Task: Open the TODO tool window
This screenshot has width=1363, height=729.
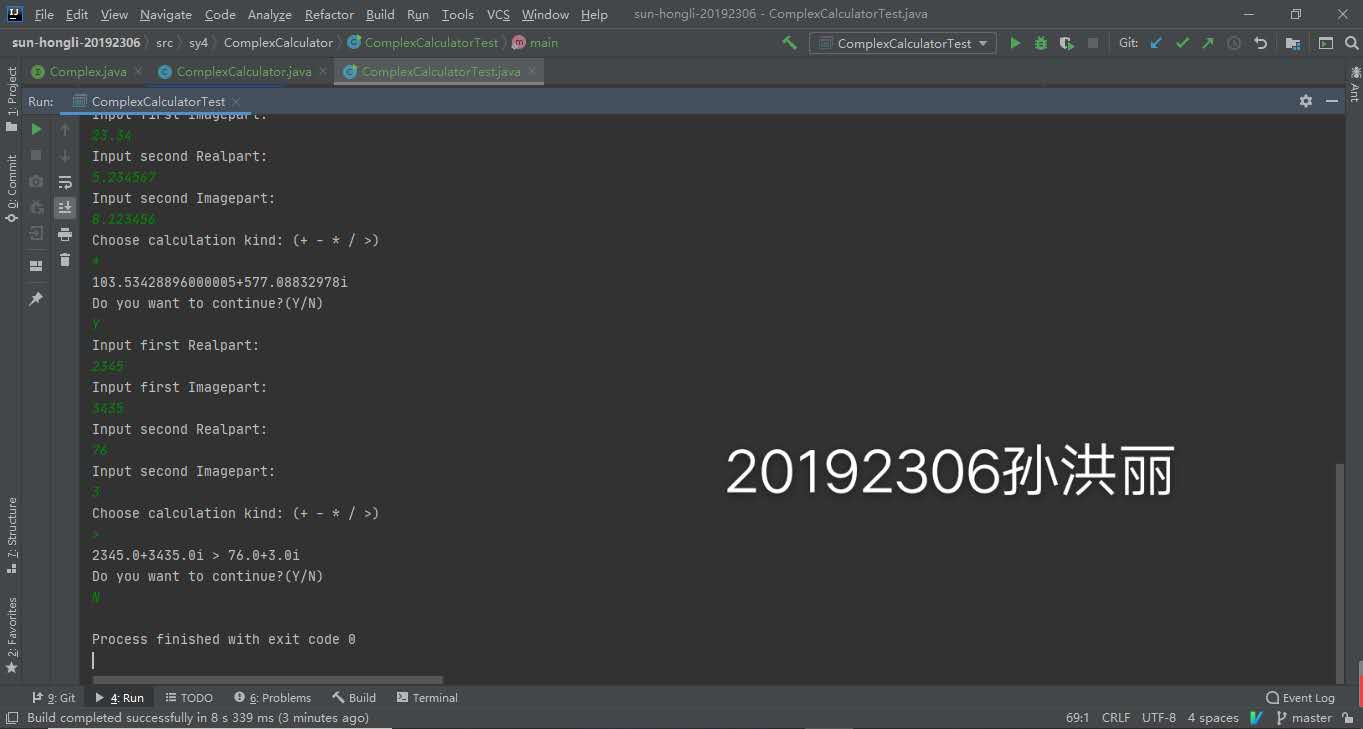Action: tap(189, 698)
